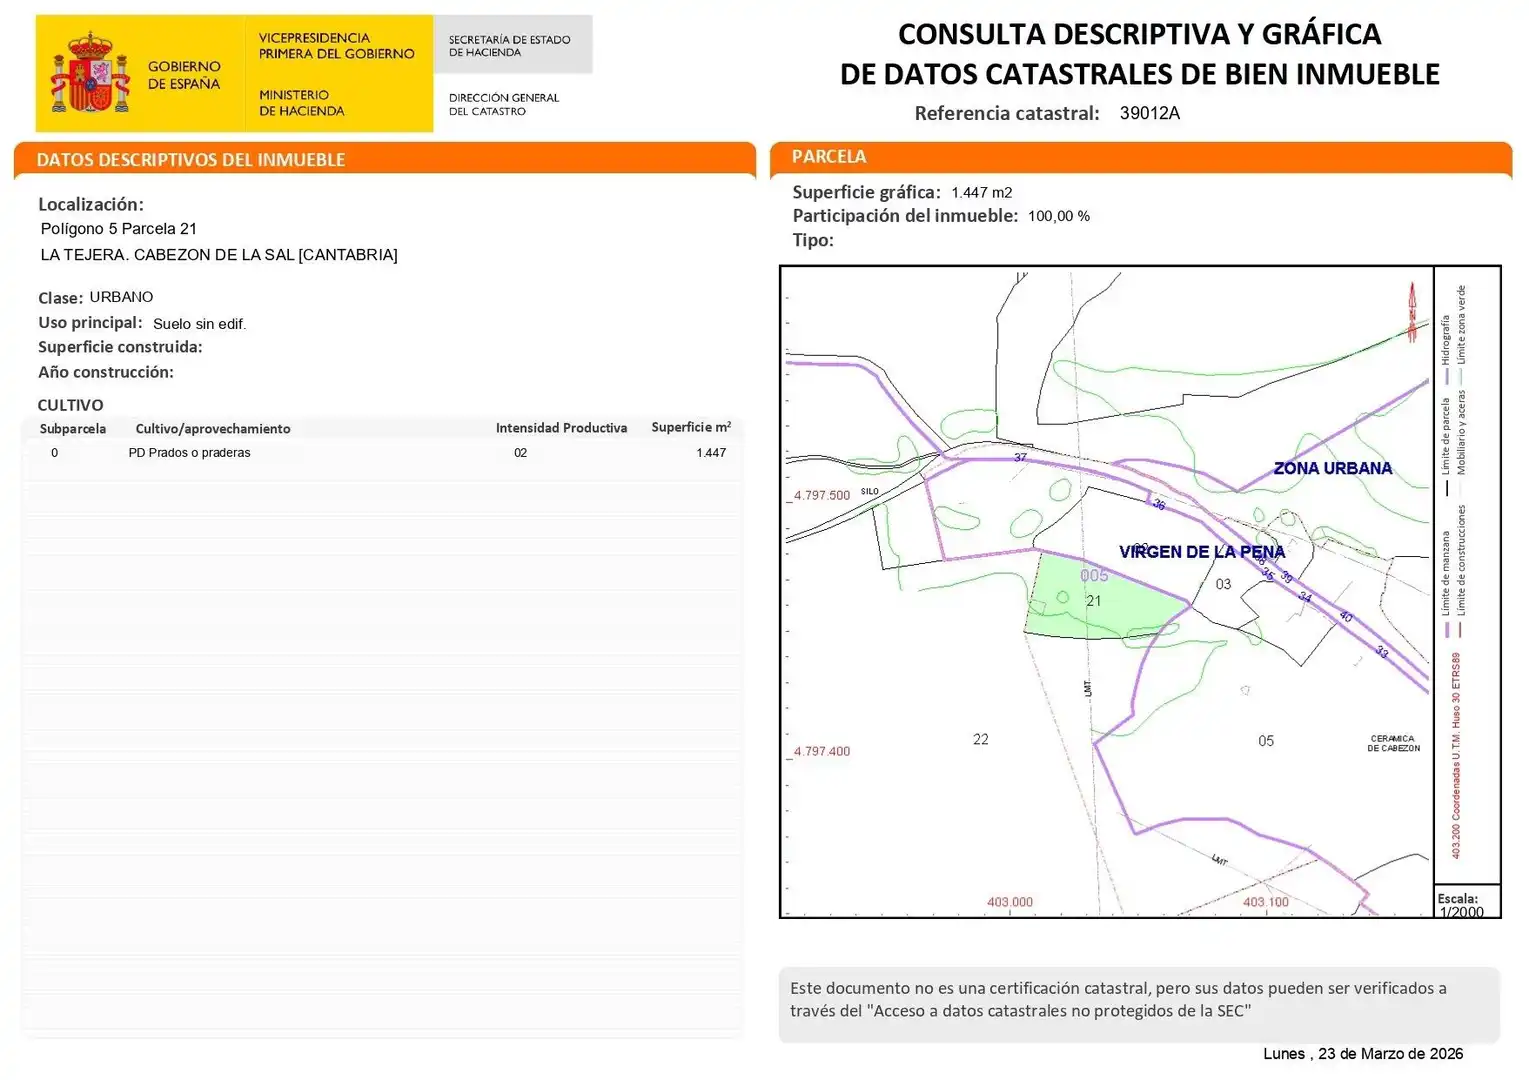Click the ZONA URBANA map label
1529x1080 pixels.
coord(1332,468)
